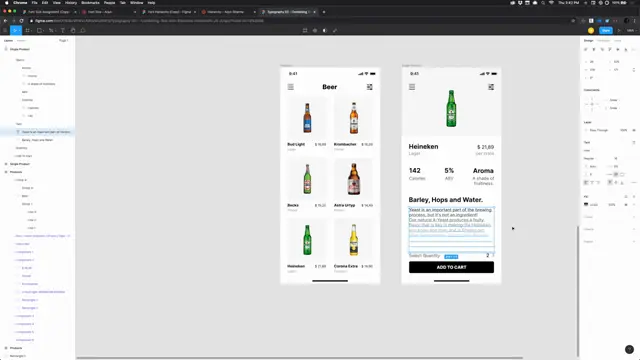The image size is (640, 360).
Task: Select the Barley, Hops and Water heading
Action: pyautogui.click(x=445, y=200)
